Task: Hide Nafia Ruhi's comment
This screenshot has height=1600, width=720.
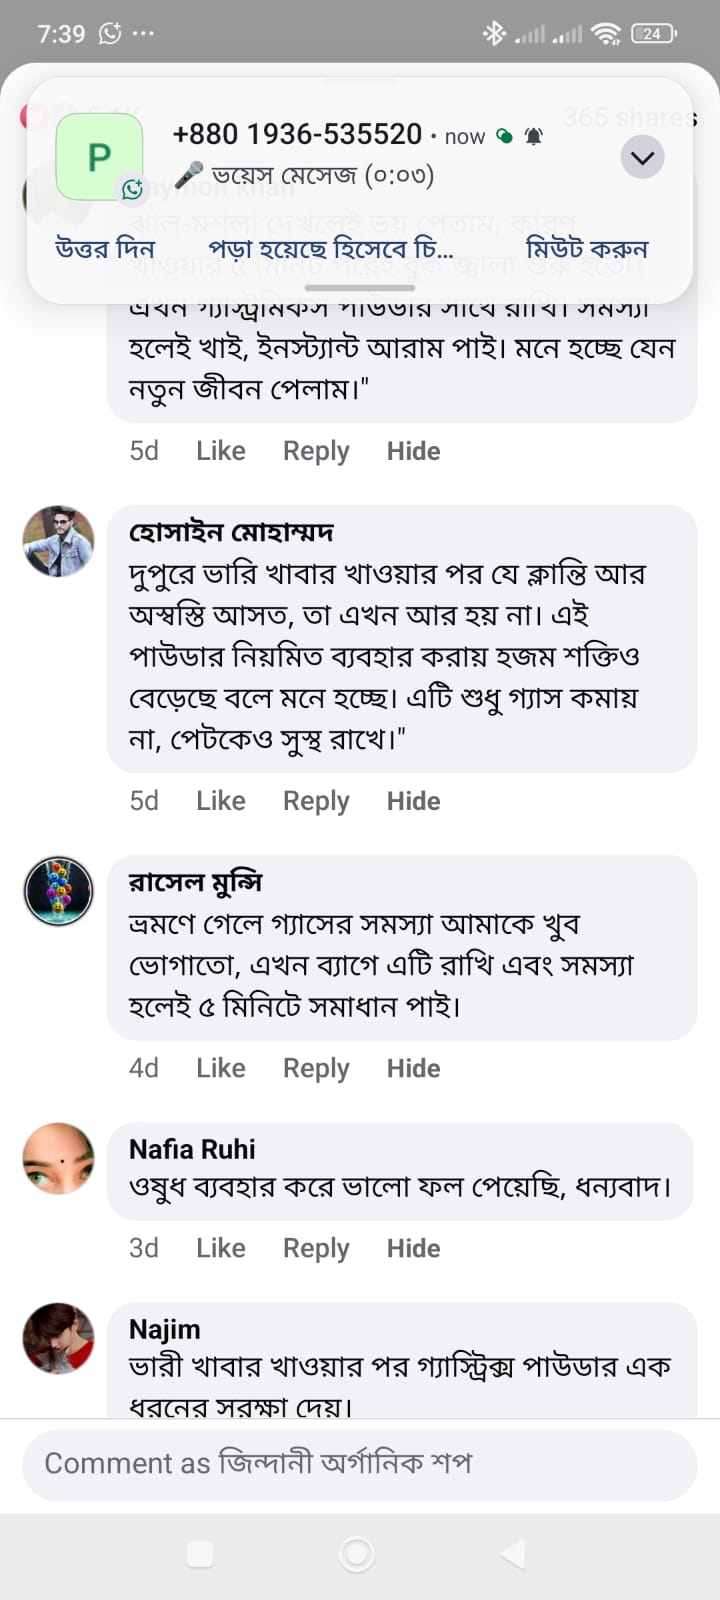Action: click(413, 1248)
